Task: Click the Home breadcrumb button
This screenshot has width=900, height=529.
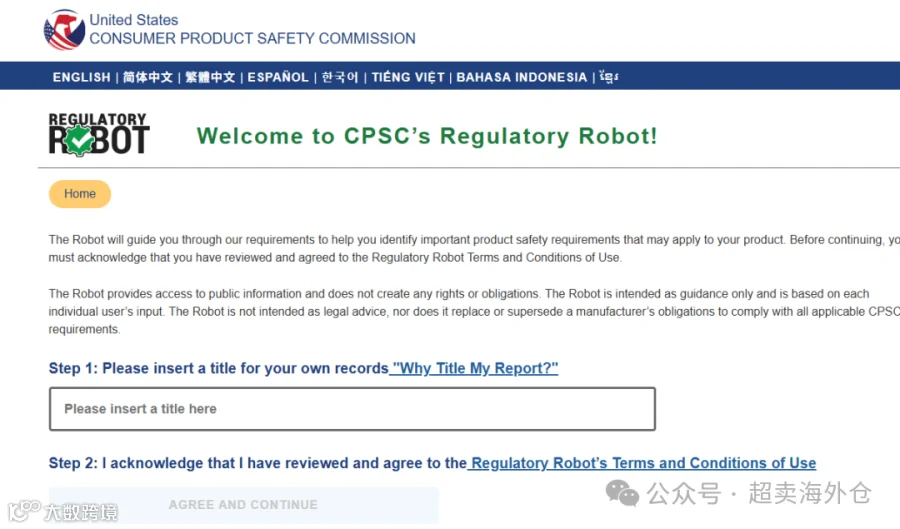Action: tap(80, 194)
